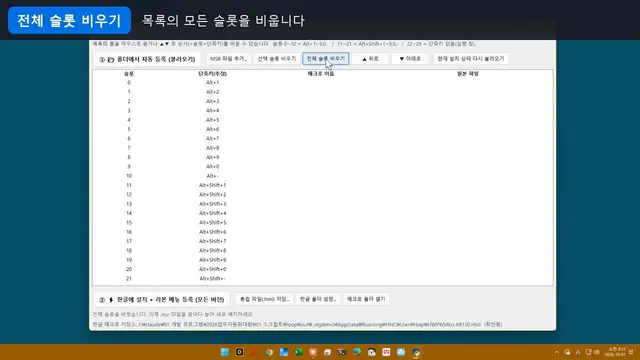
Task: Select the row with shortcut Alt+6
Action: (x=322, y=129)
